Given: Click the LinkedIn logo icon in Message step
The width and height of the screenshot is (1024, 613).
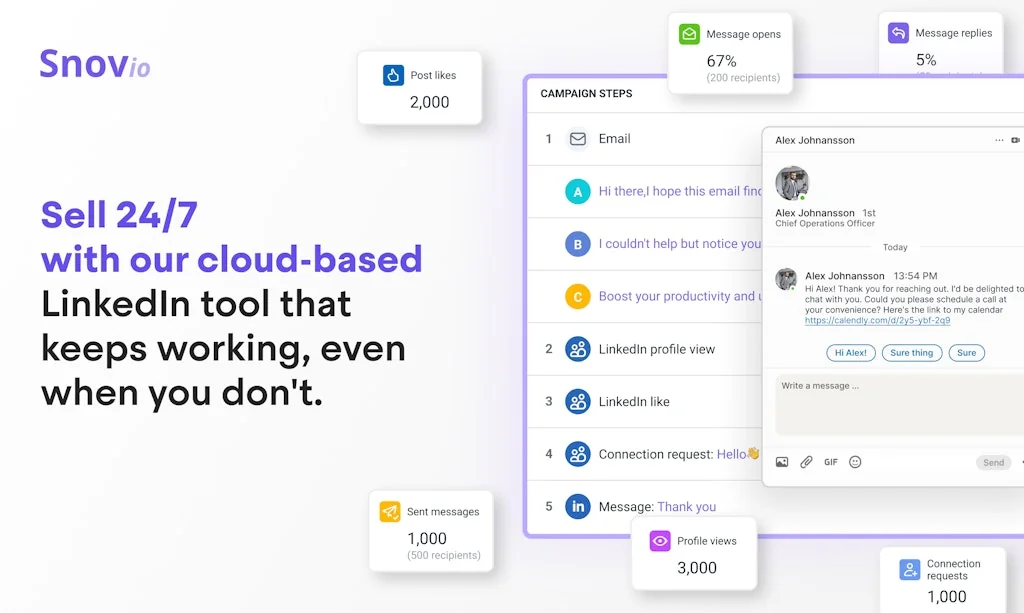Looking at the screenshot, I should (577, 506).
